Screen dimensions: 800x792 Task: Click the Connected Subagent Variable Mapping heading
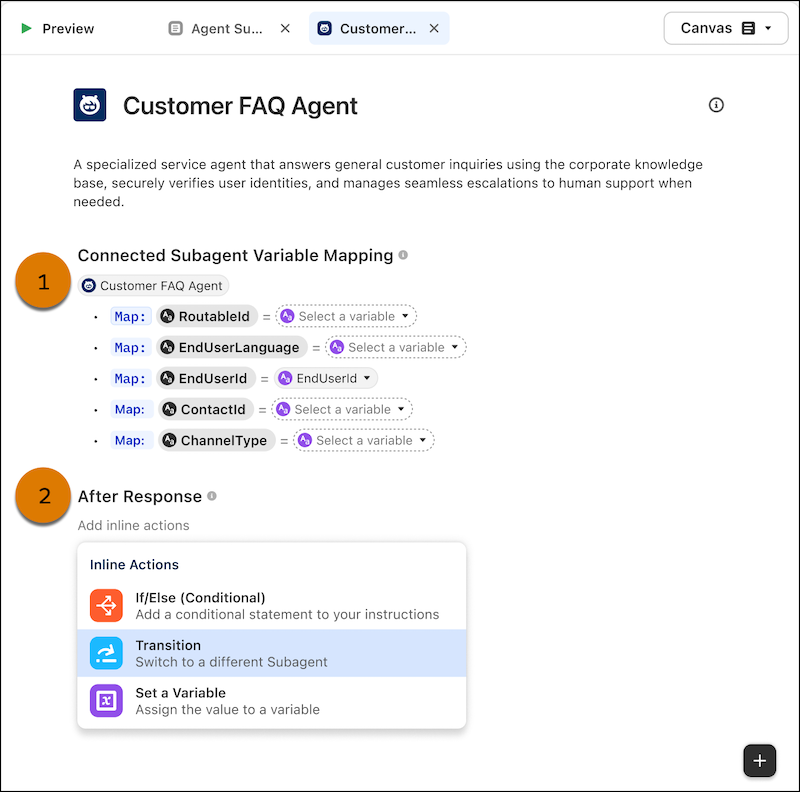pyautogui.click(x=235, y=255)
